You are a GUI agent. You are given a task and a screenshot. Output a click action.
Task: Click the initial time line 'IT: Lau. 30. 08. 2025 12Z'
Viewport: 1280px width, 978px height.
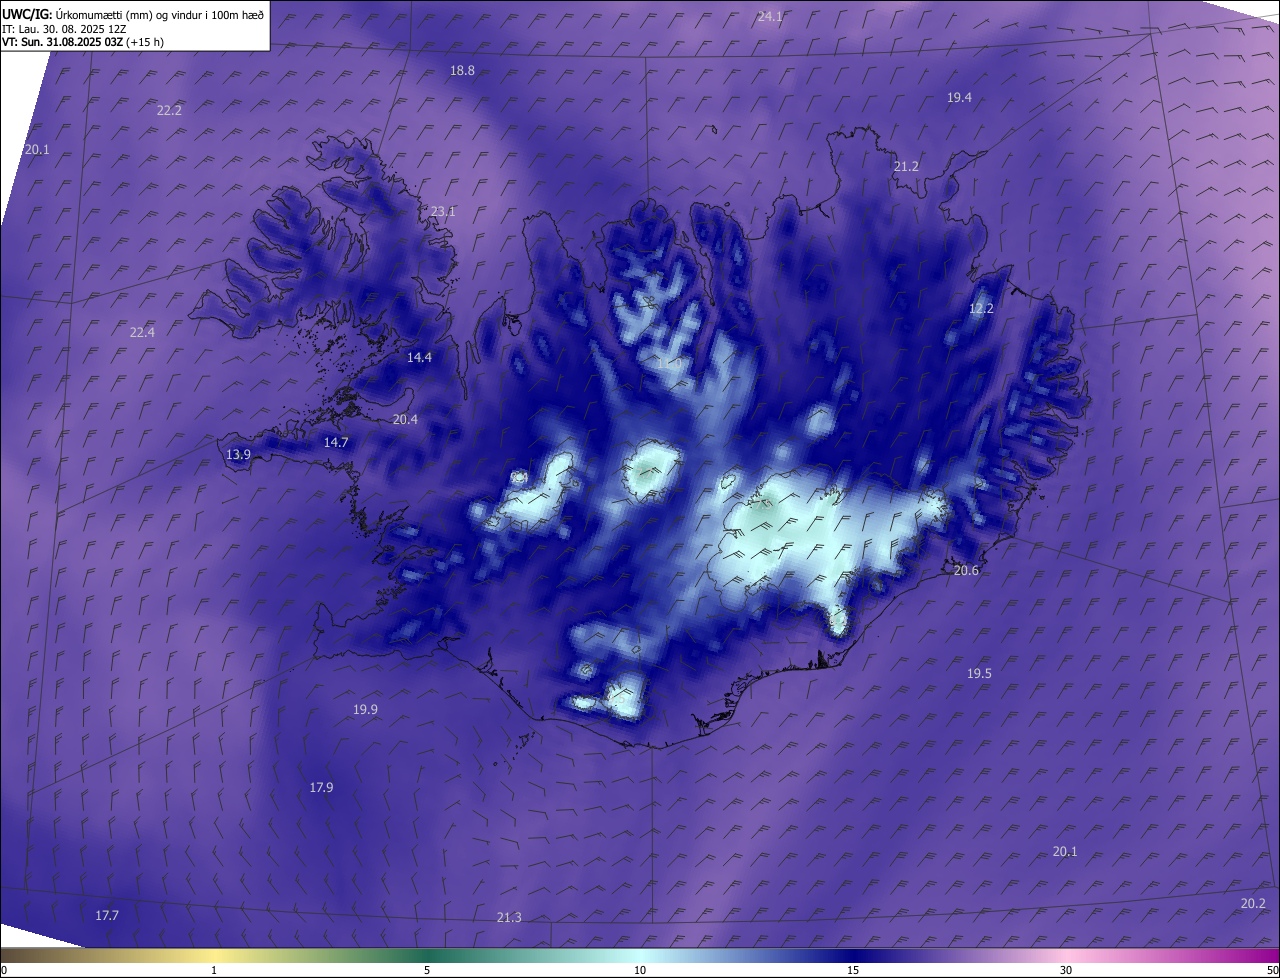66,29
